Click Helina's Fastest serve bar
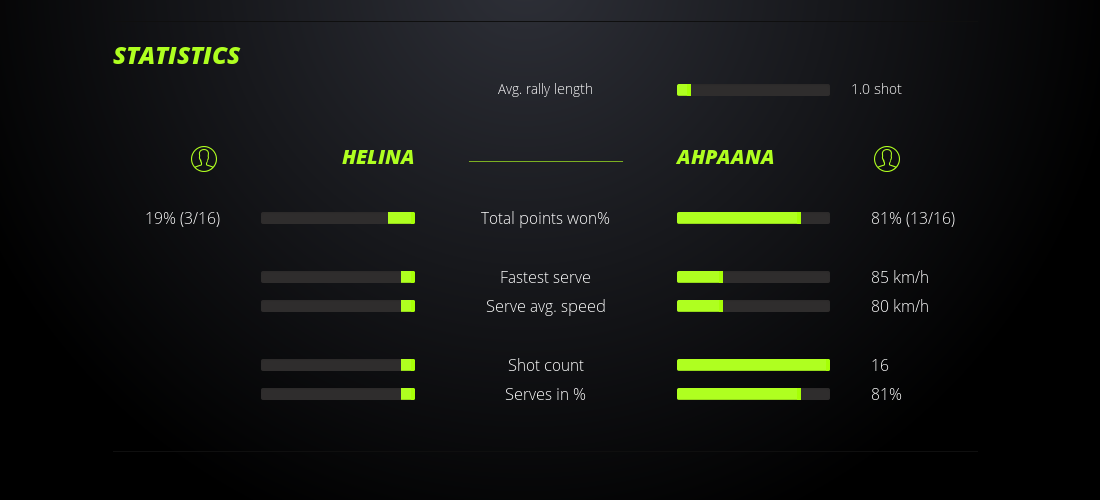The image size is (1100, 500). click(338, 277)
